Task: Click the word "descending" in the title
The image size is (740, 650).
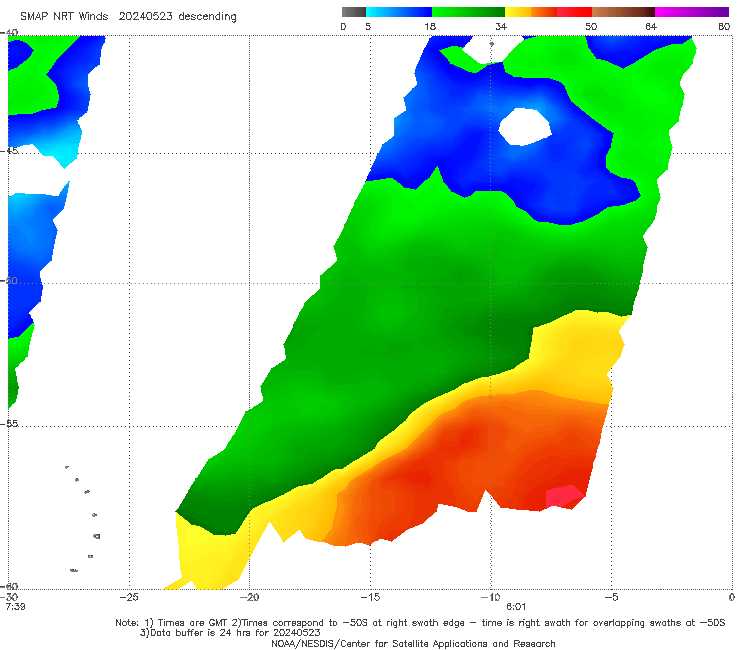Action: (x=208, y=16)
